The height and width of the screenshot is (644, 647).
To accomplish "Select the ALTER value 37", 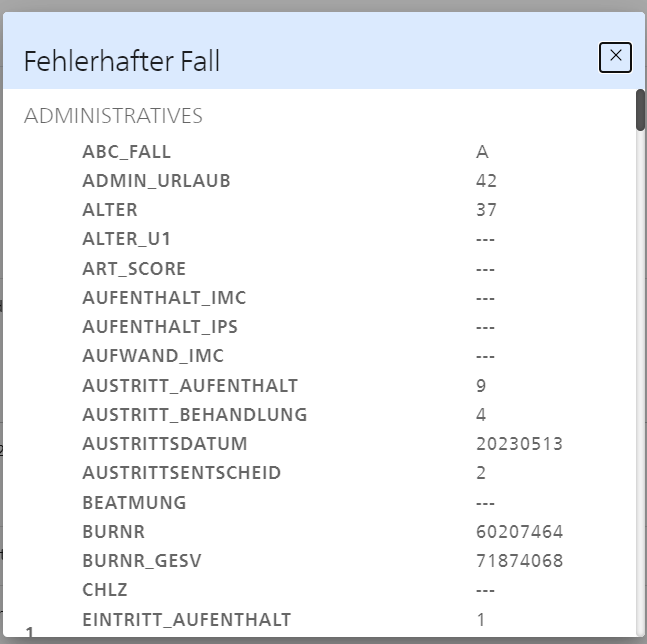I will 486,210.
